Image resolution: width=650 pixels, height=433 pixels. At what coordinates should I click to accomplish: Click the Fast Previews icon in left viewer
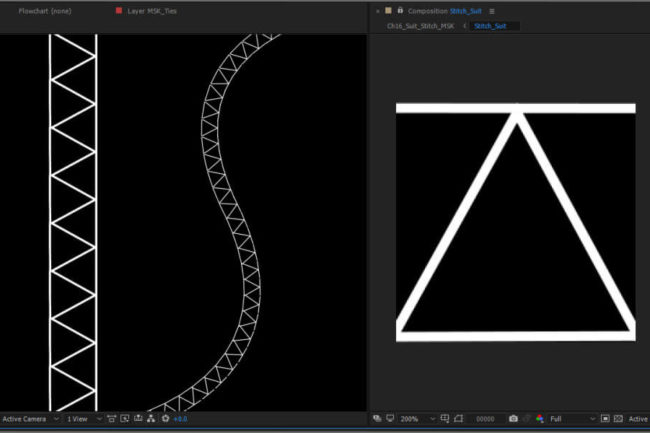tap(123, 419)
